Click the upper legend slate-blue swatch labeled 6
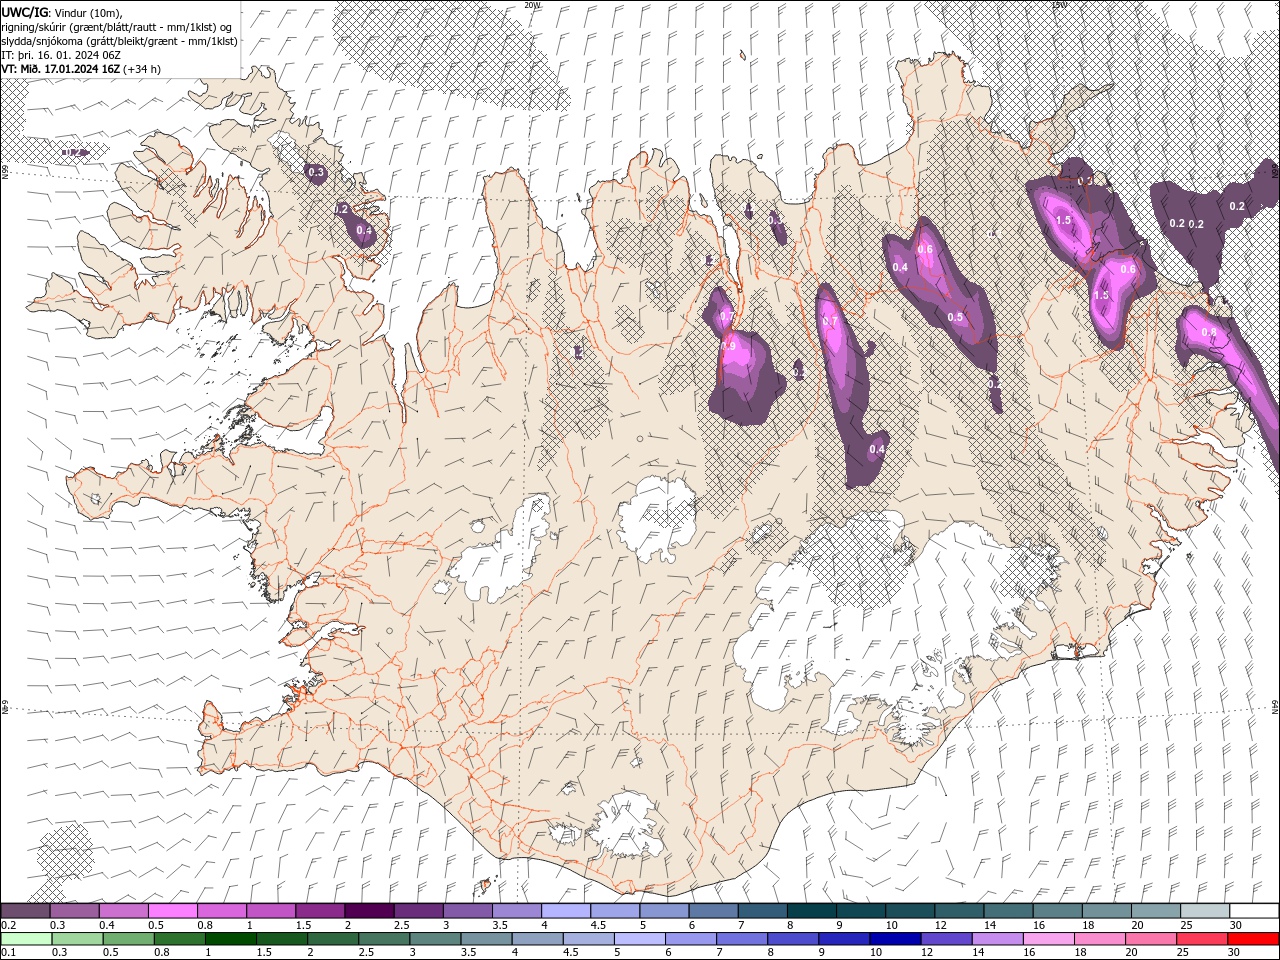Viewport: 1280px width, 960px height. click(713, 911)
